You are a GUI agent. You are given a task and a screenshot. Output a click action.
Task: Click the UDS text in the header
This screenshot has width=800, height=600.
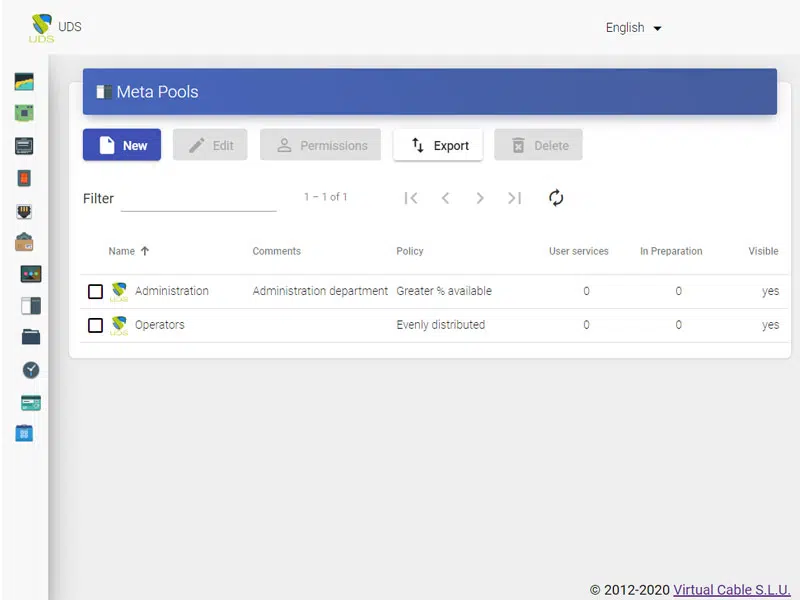click(x=70, y=27)
